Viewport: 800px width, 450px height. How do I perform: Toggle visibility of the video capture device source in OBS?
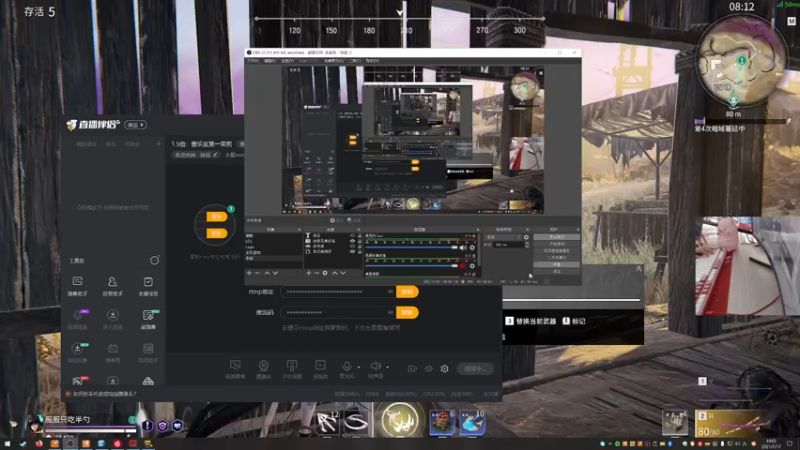point(352,241)
